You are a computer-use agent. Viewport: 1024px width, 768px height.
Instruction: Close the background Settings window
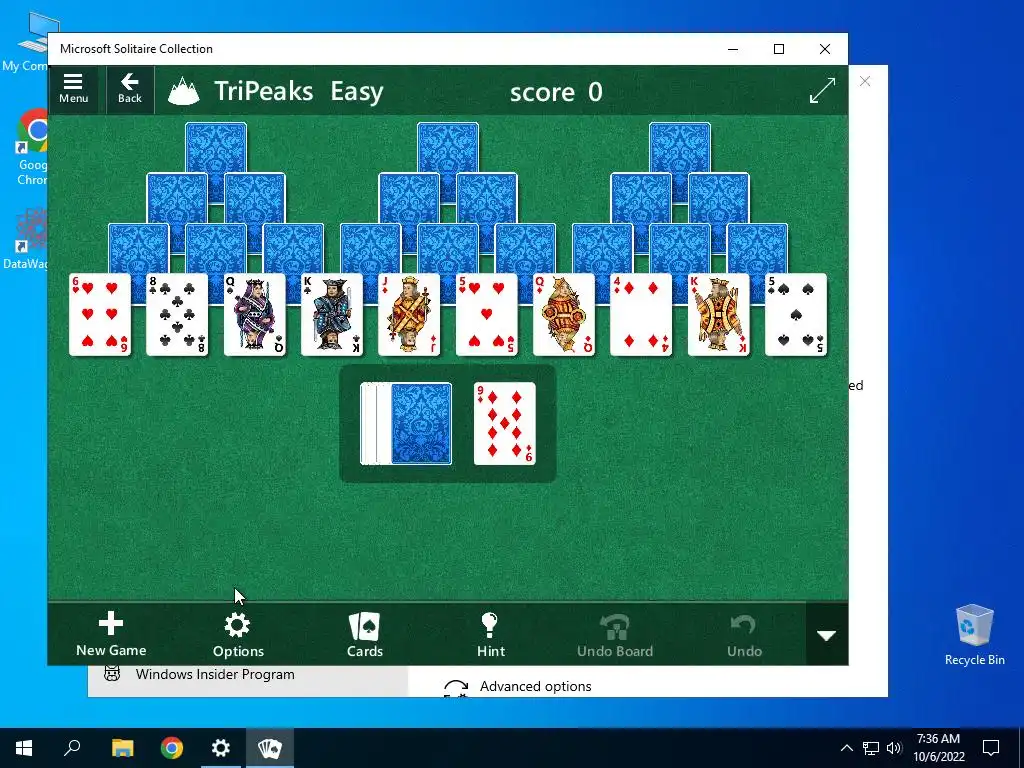[x=865, y=81]
